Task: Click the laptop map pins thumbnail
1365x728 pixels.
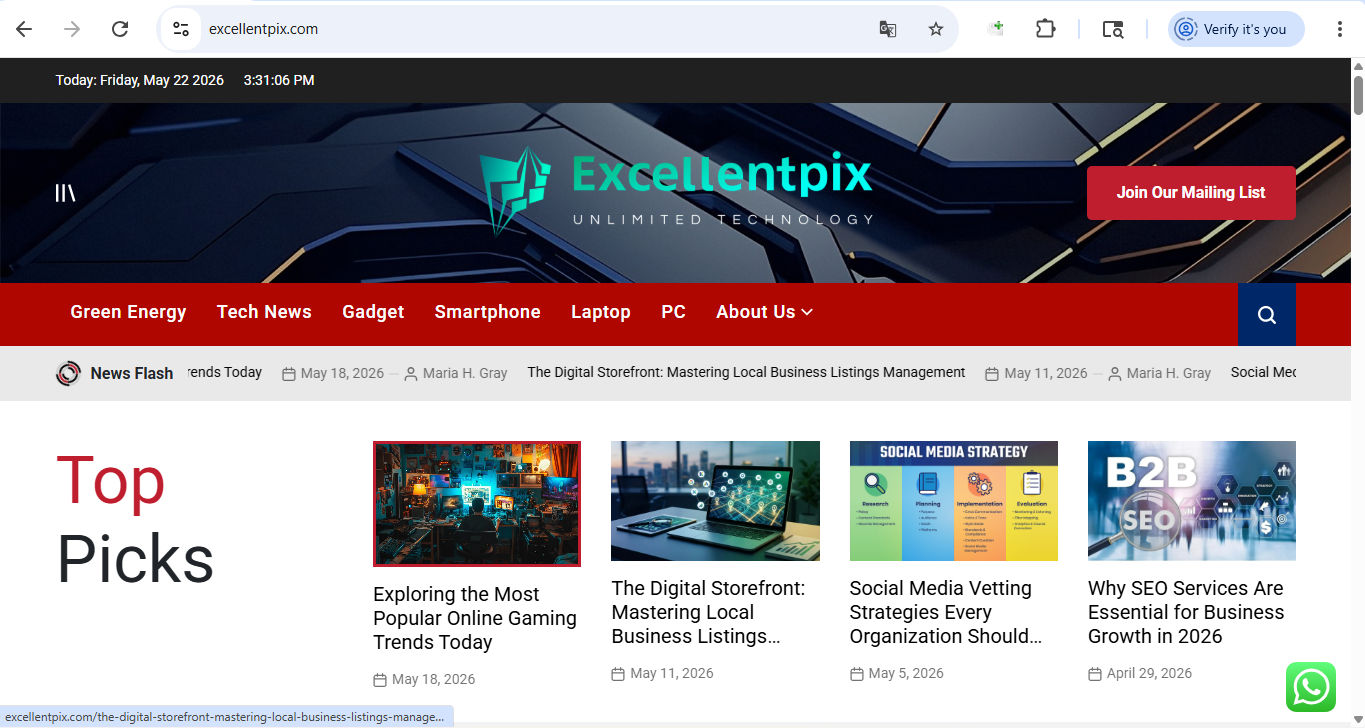Action: (x=715, y=501)
